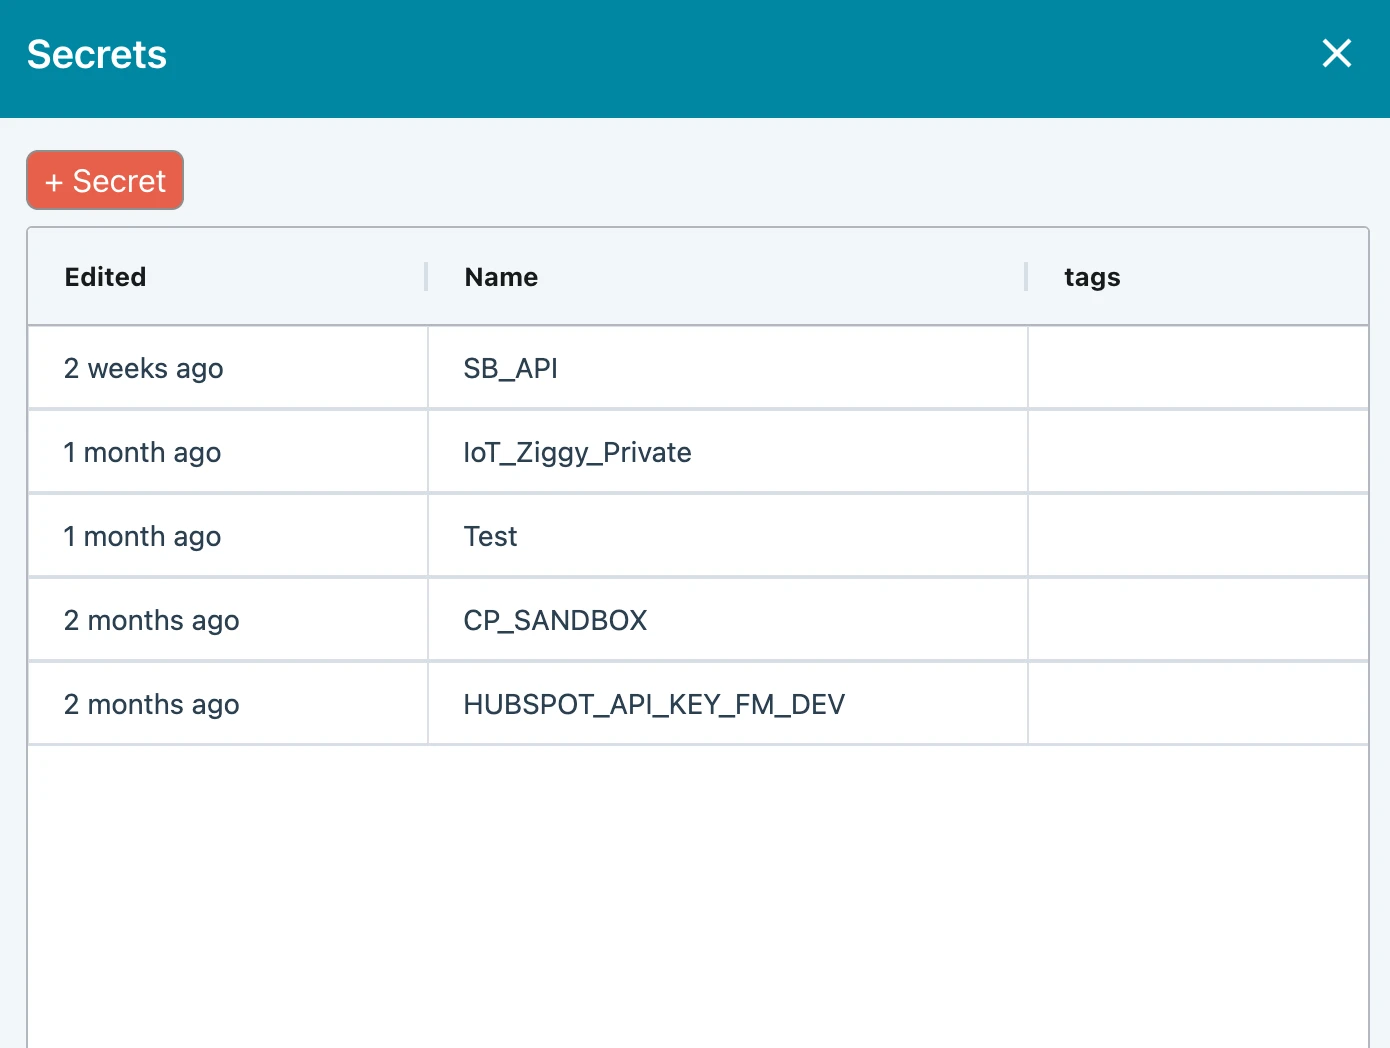The image size is (1390, 1048).
Task: Click the tags cell for CP_SANDBOX
Action: coord(1197,621)
